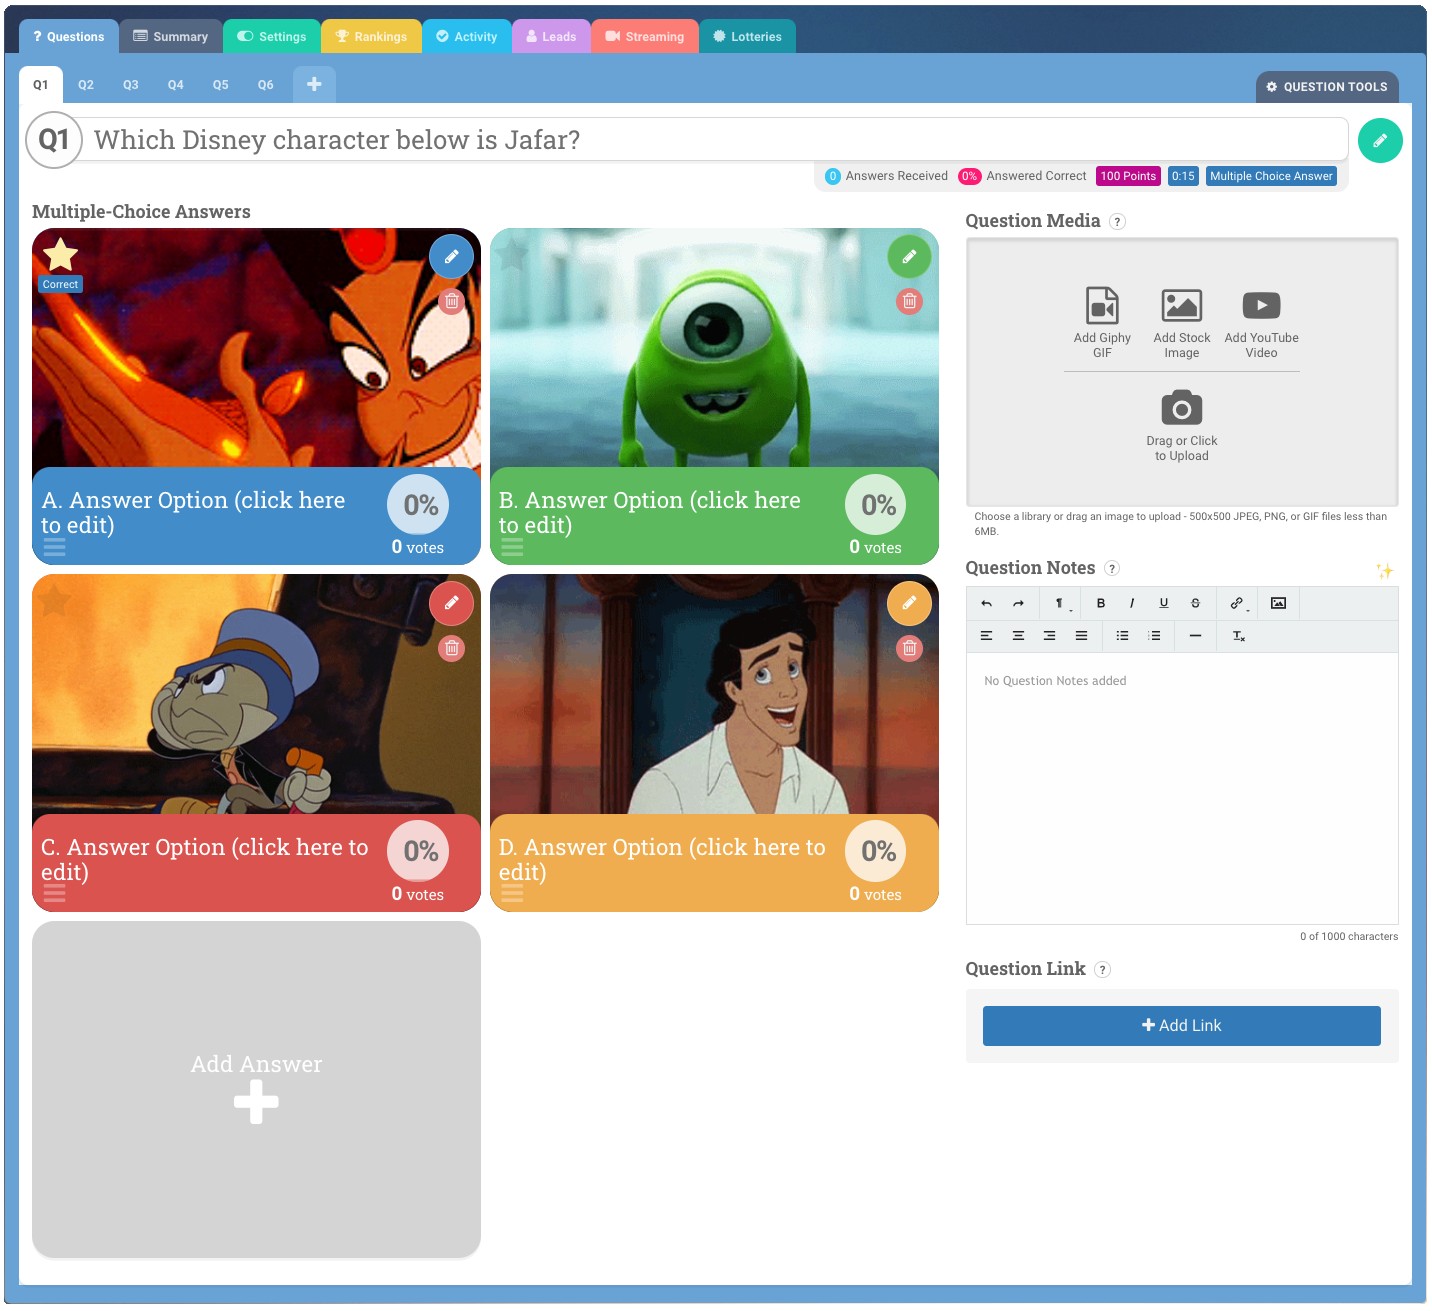Click answer A option text to edit
Screen dimensions: 1432x1311
(193, 513)
